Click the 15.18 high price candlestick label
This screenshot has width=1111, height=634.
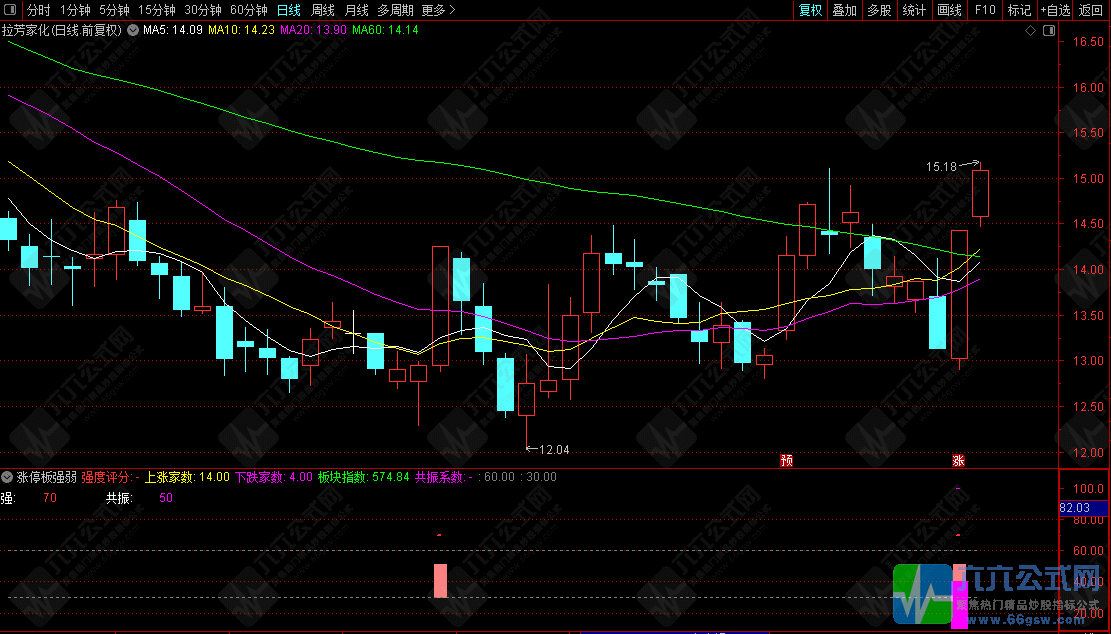tap(941, 166)
